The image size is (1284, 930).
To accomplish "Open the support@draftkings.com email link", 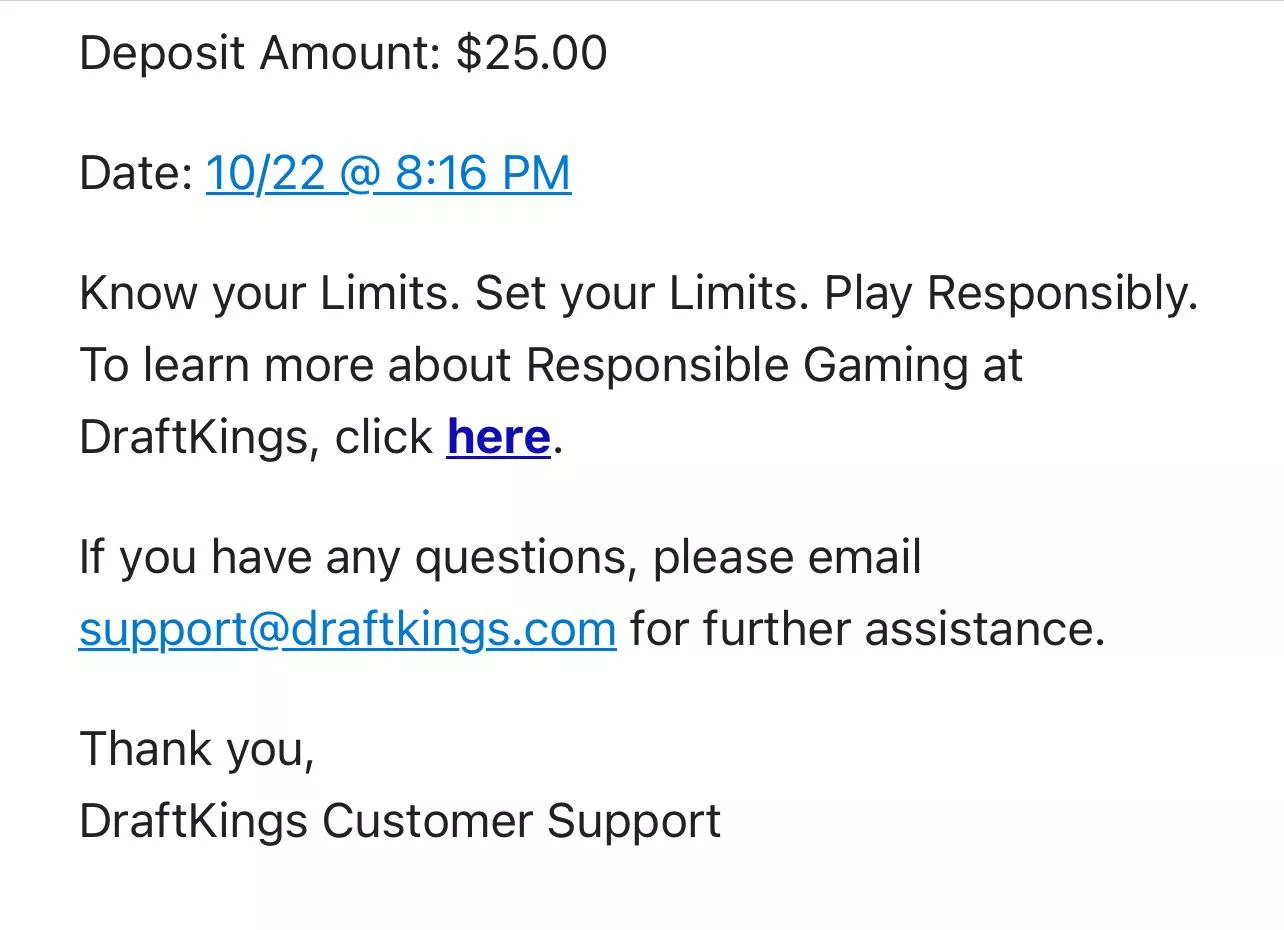I will click(347, 629).
